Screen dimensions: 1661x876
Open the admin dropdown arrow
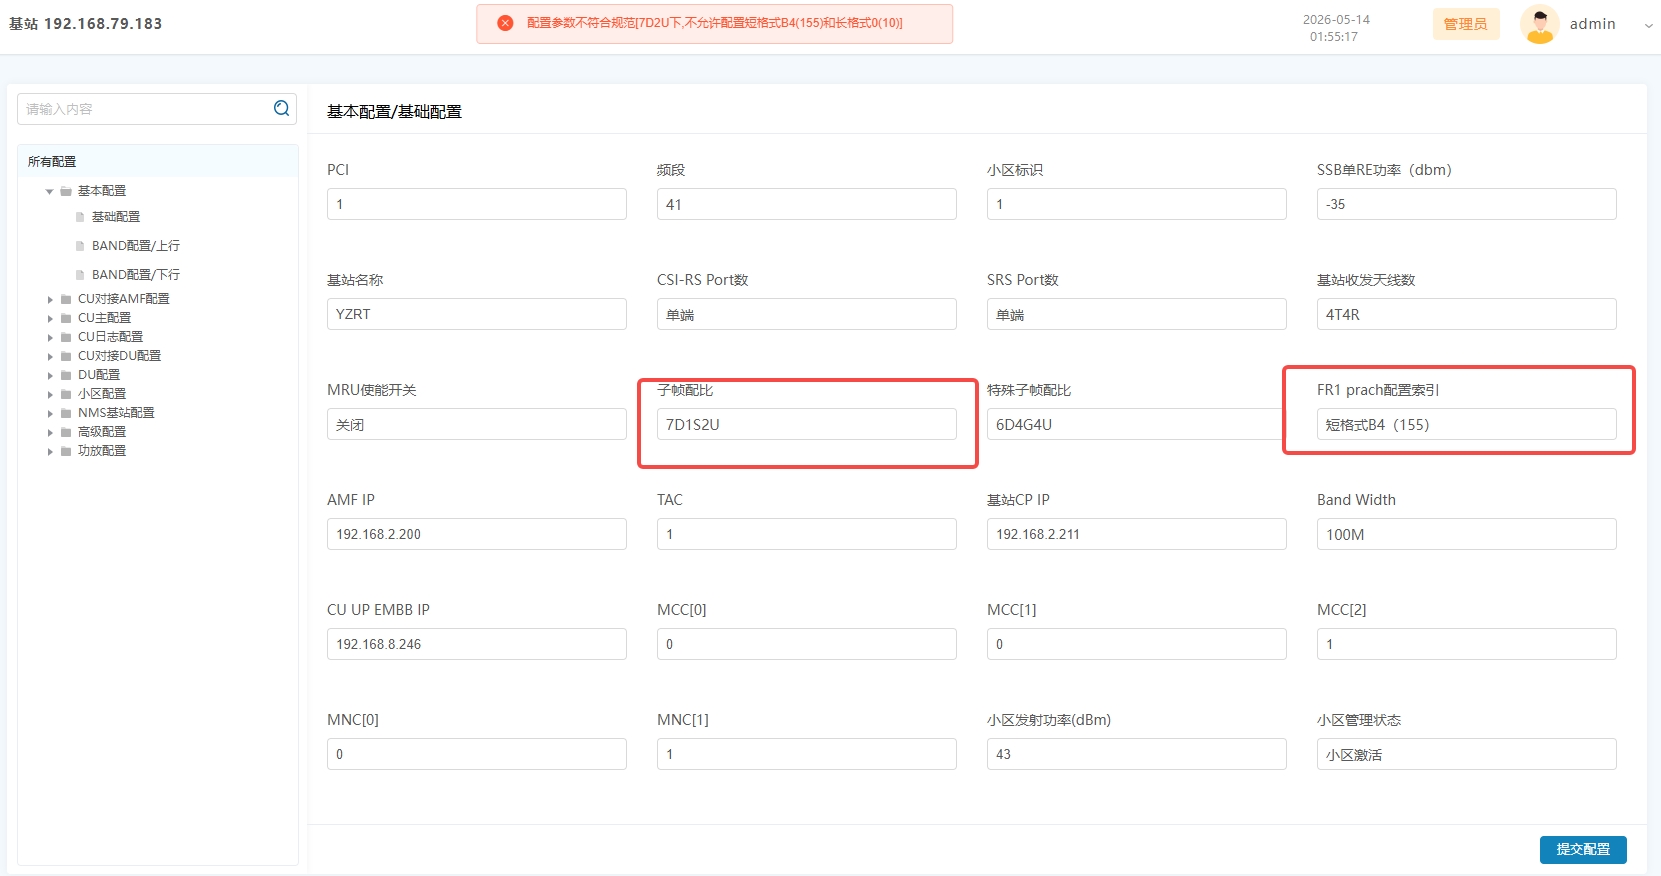click(1648, 25)
